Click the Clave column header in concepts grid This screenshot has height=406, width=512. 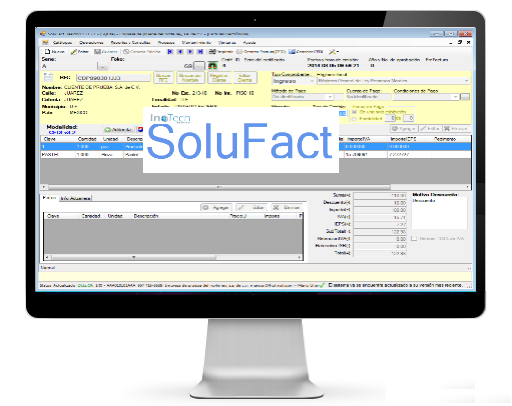[x=58, y=139]
